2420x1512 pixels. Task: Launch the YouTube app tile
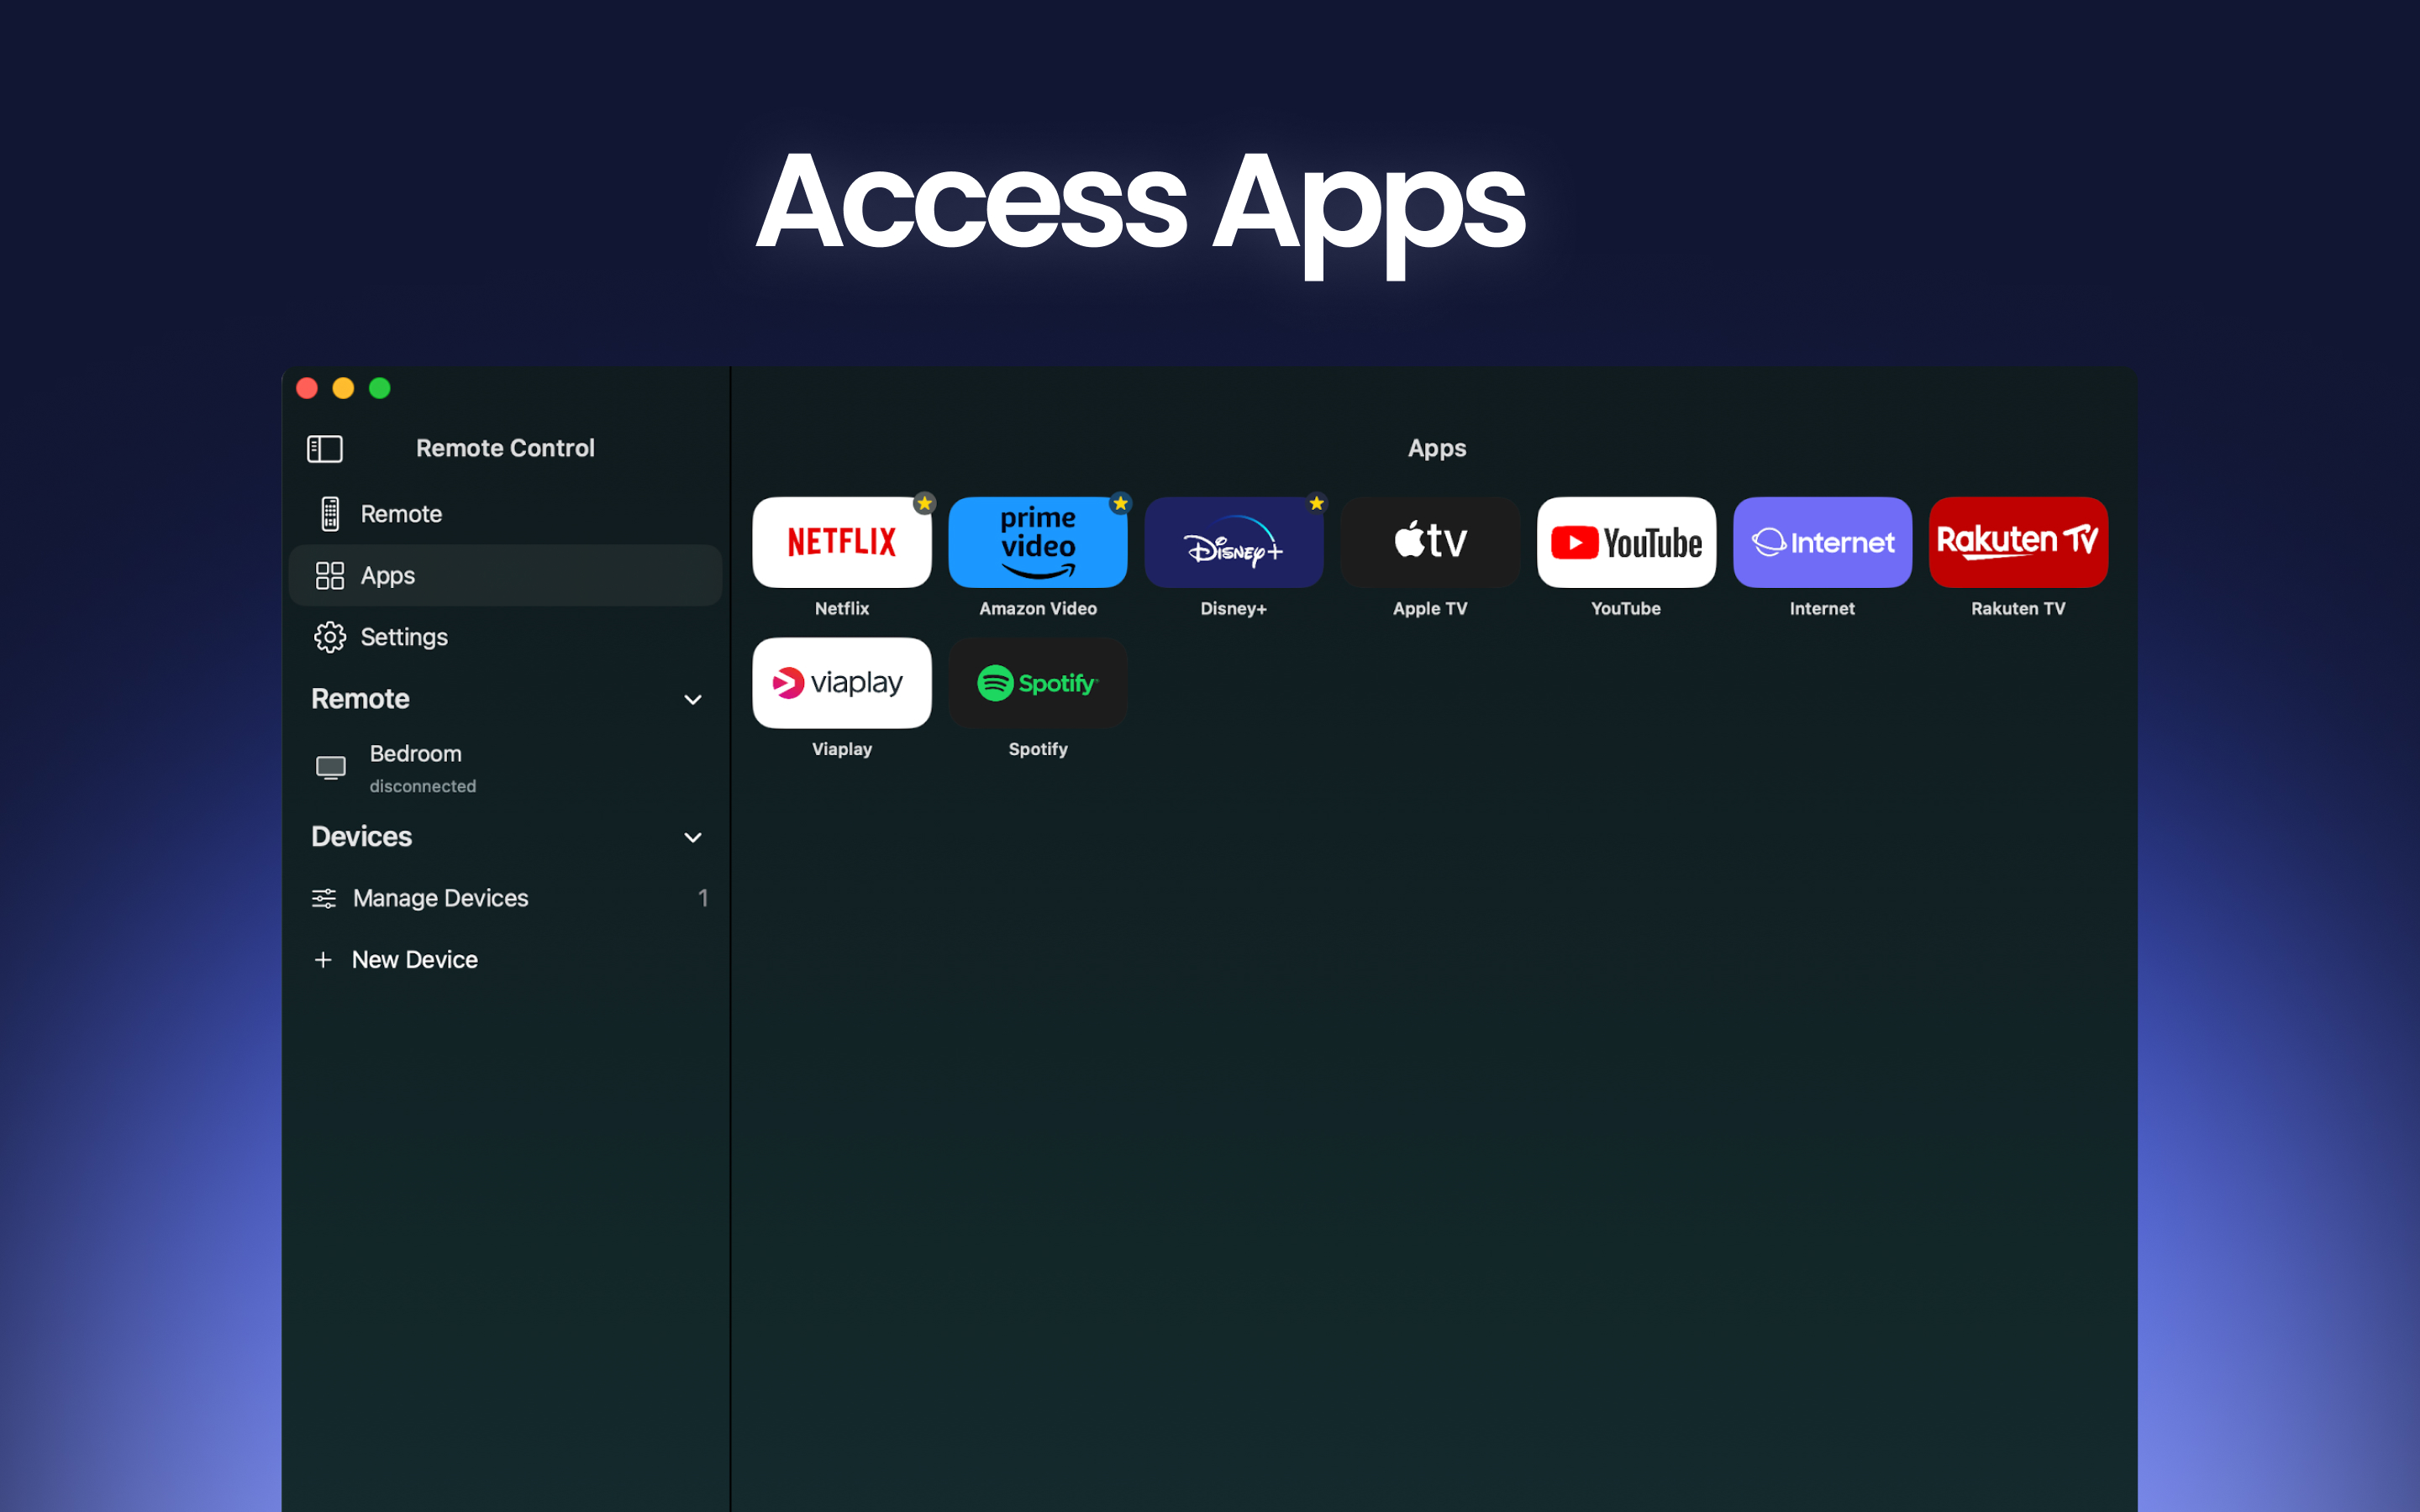point(1626,542)
